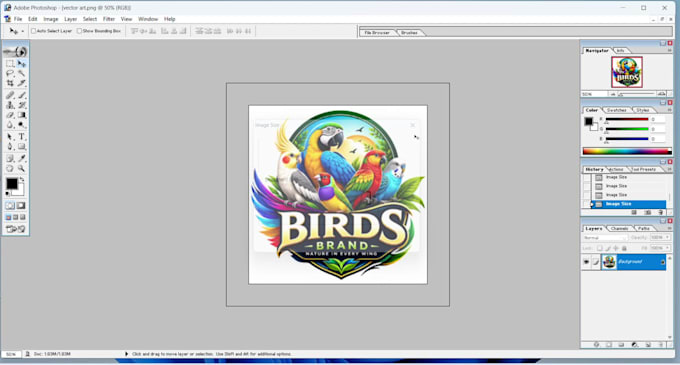The height and width of the screenshot is (365, 680).
Task: Select the Eyedropper tool
Action: [21, 159]
